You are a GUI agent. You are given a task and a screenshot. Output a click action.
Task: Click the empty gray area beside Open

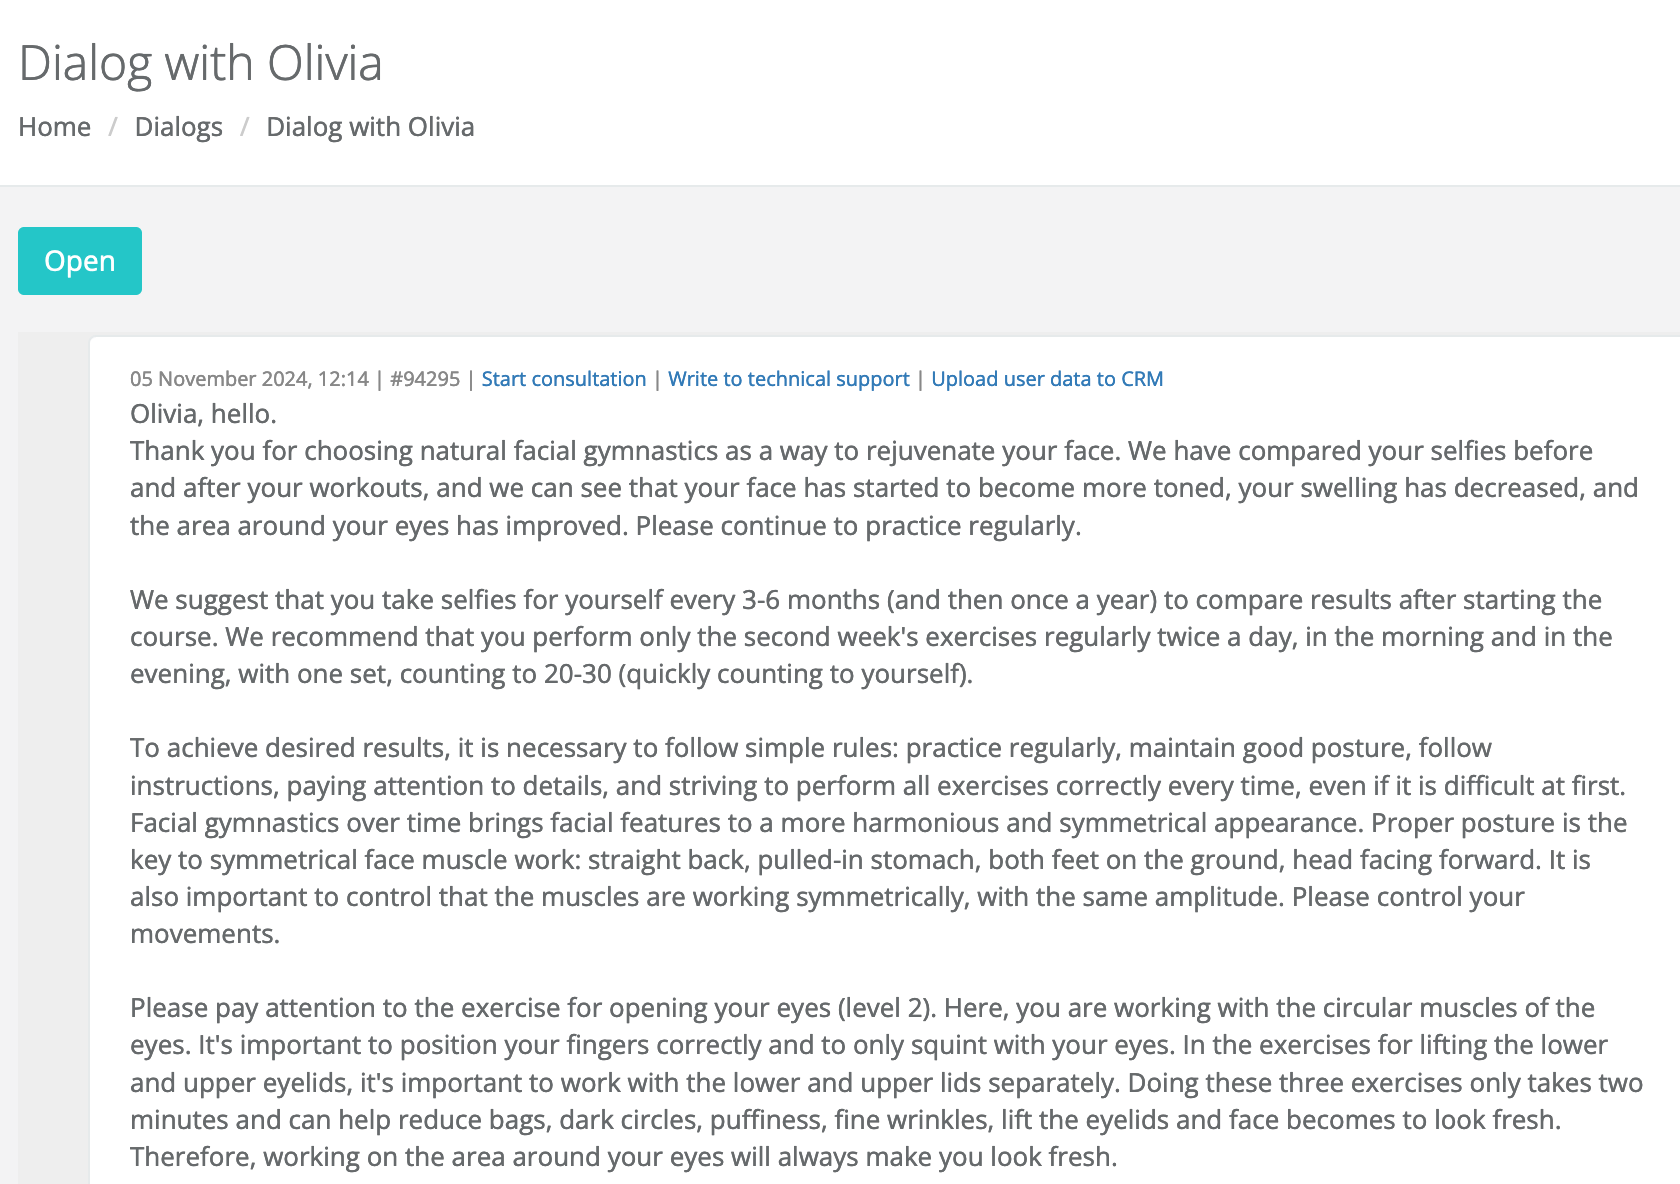tap(900, 261)
